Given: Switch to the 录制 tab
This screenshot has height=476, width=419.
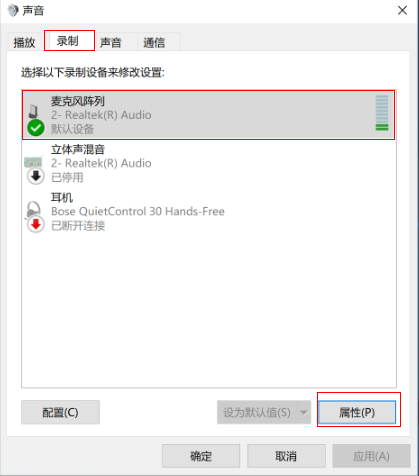Looking at the screenshot, I should pyautogui.click(x=68, y=41).
